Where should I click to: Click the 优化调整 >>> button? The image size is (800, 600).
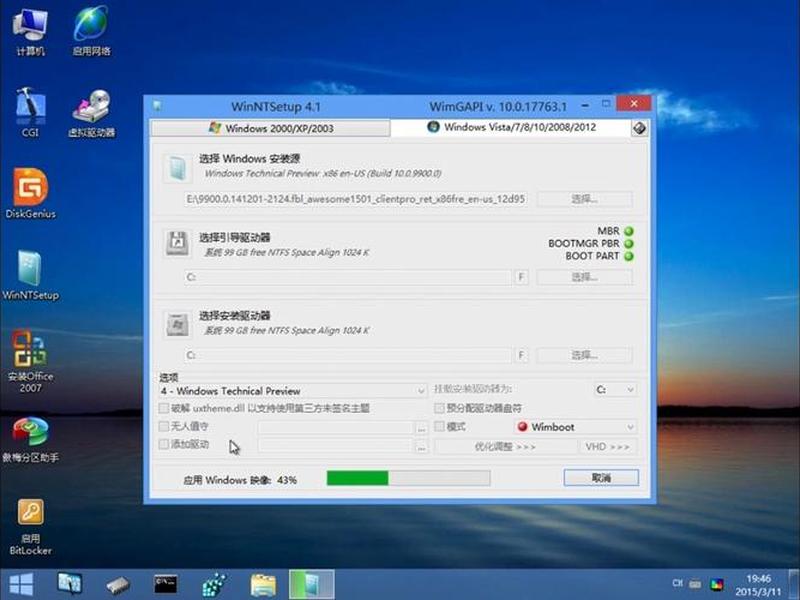pos(505,446)
